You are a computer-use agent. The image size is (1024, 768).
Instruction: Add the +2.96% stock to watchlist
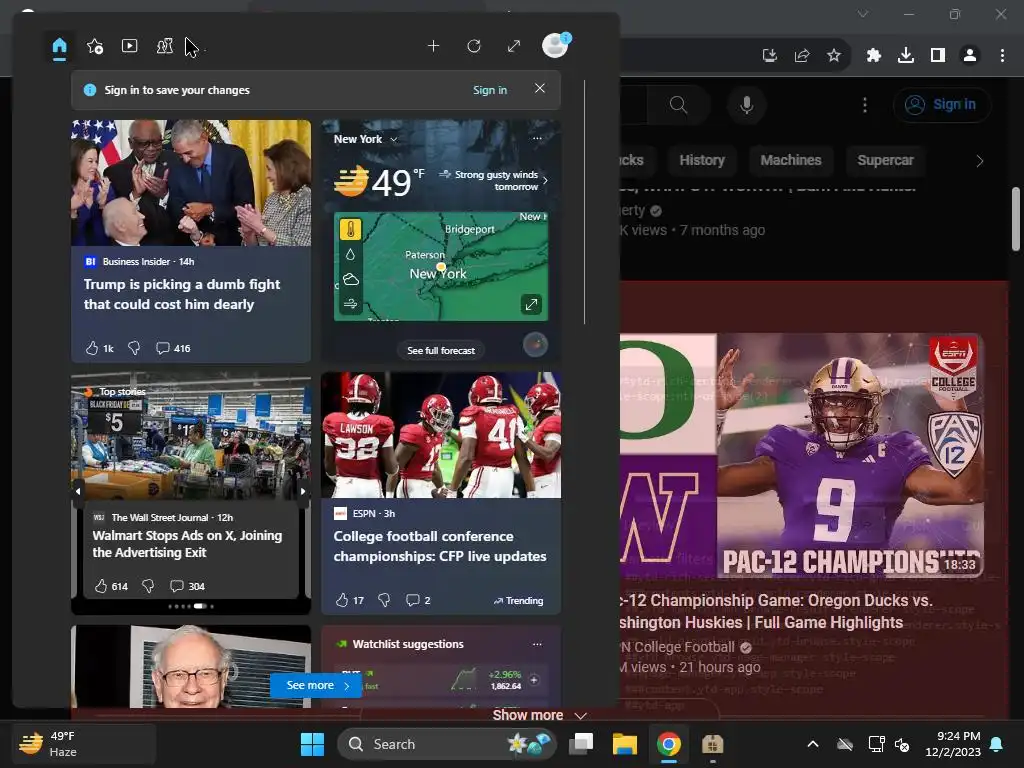coord(534,680)
